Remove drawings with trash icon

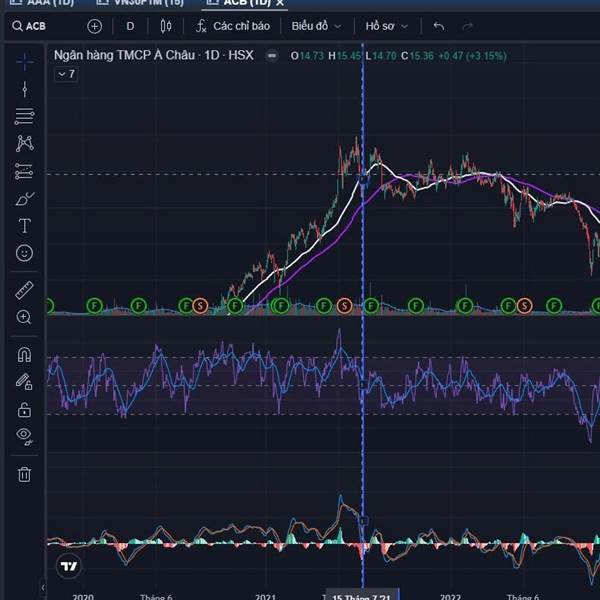[24, 474]
